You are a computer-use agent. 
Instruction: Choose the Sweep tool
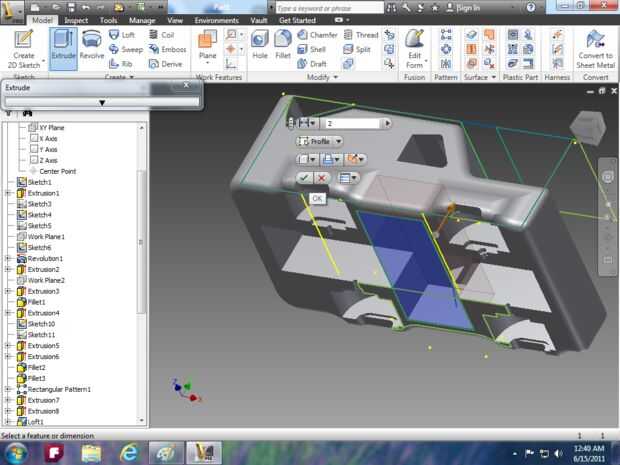(x=126, y=49)
